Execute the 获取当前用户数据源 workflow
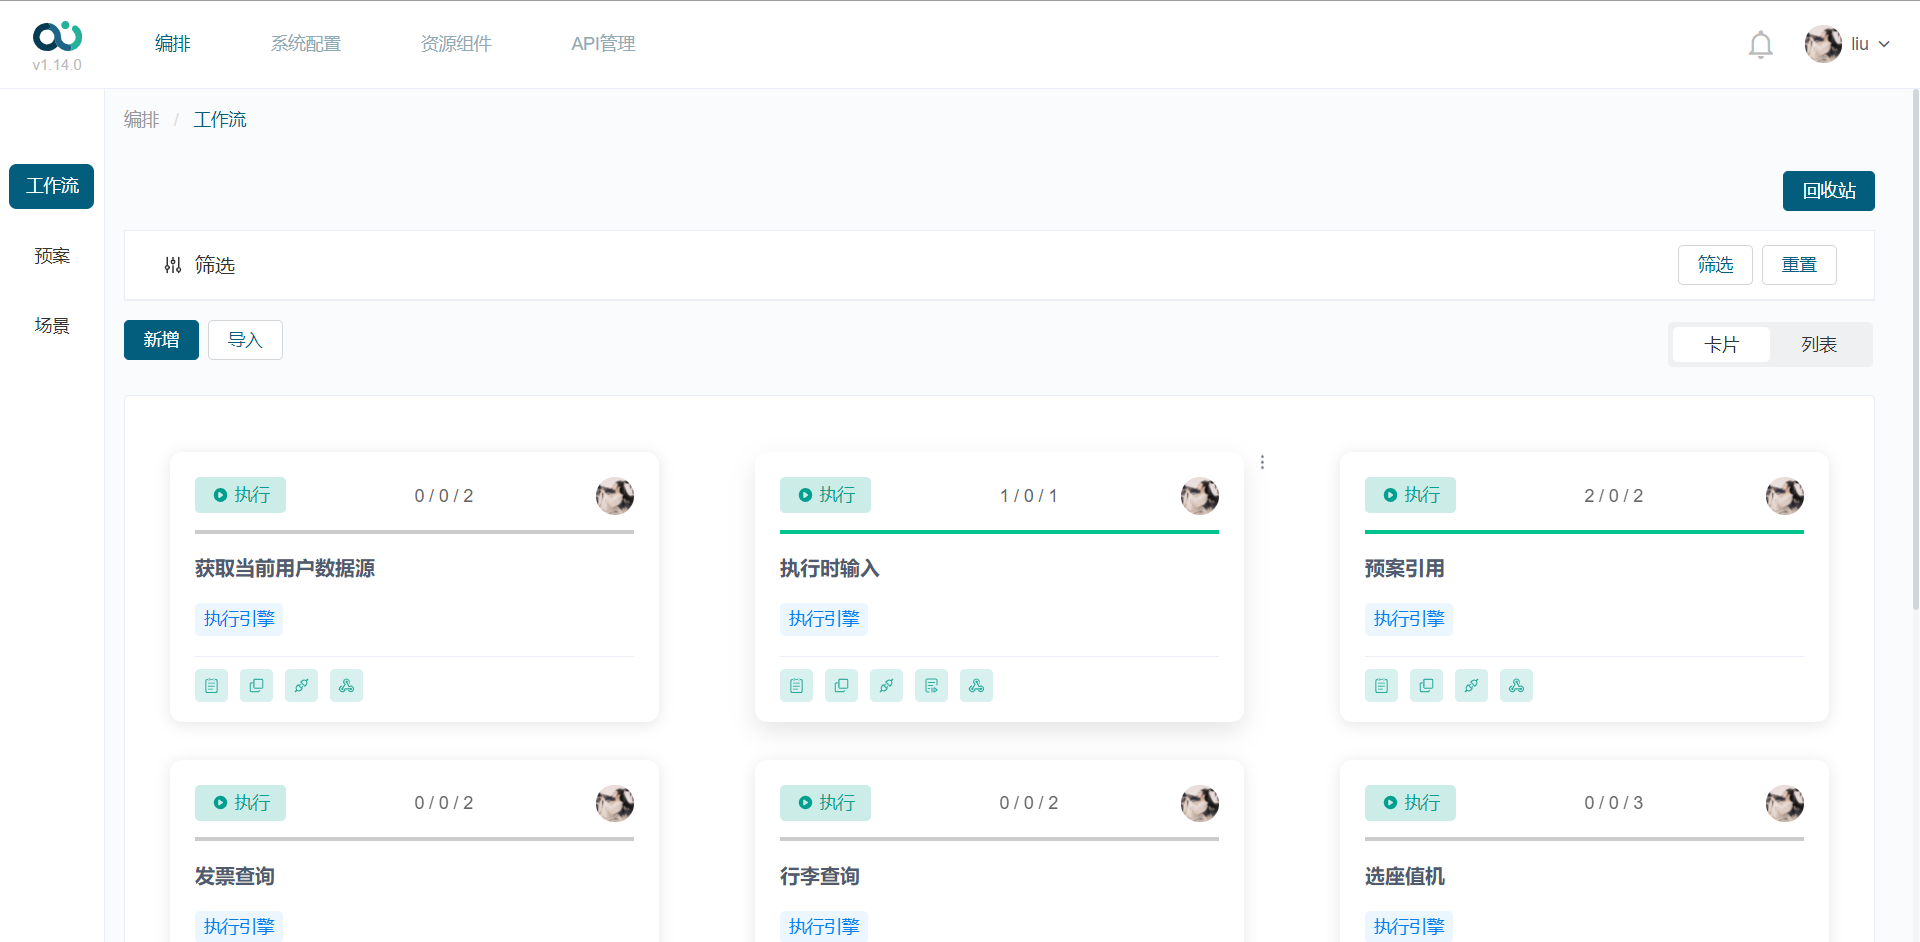 [240, 495]
